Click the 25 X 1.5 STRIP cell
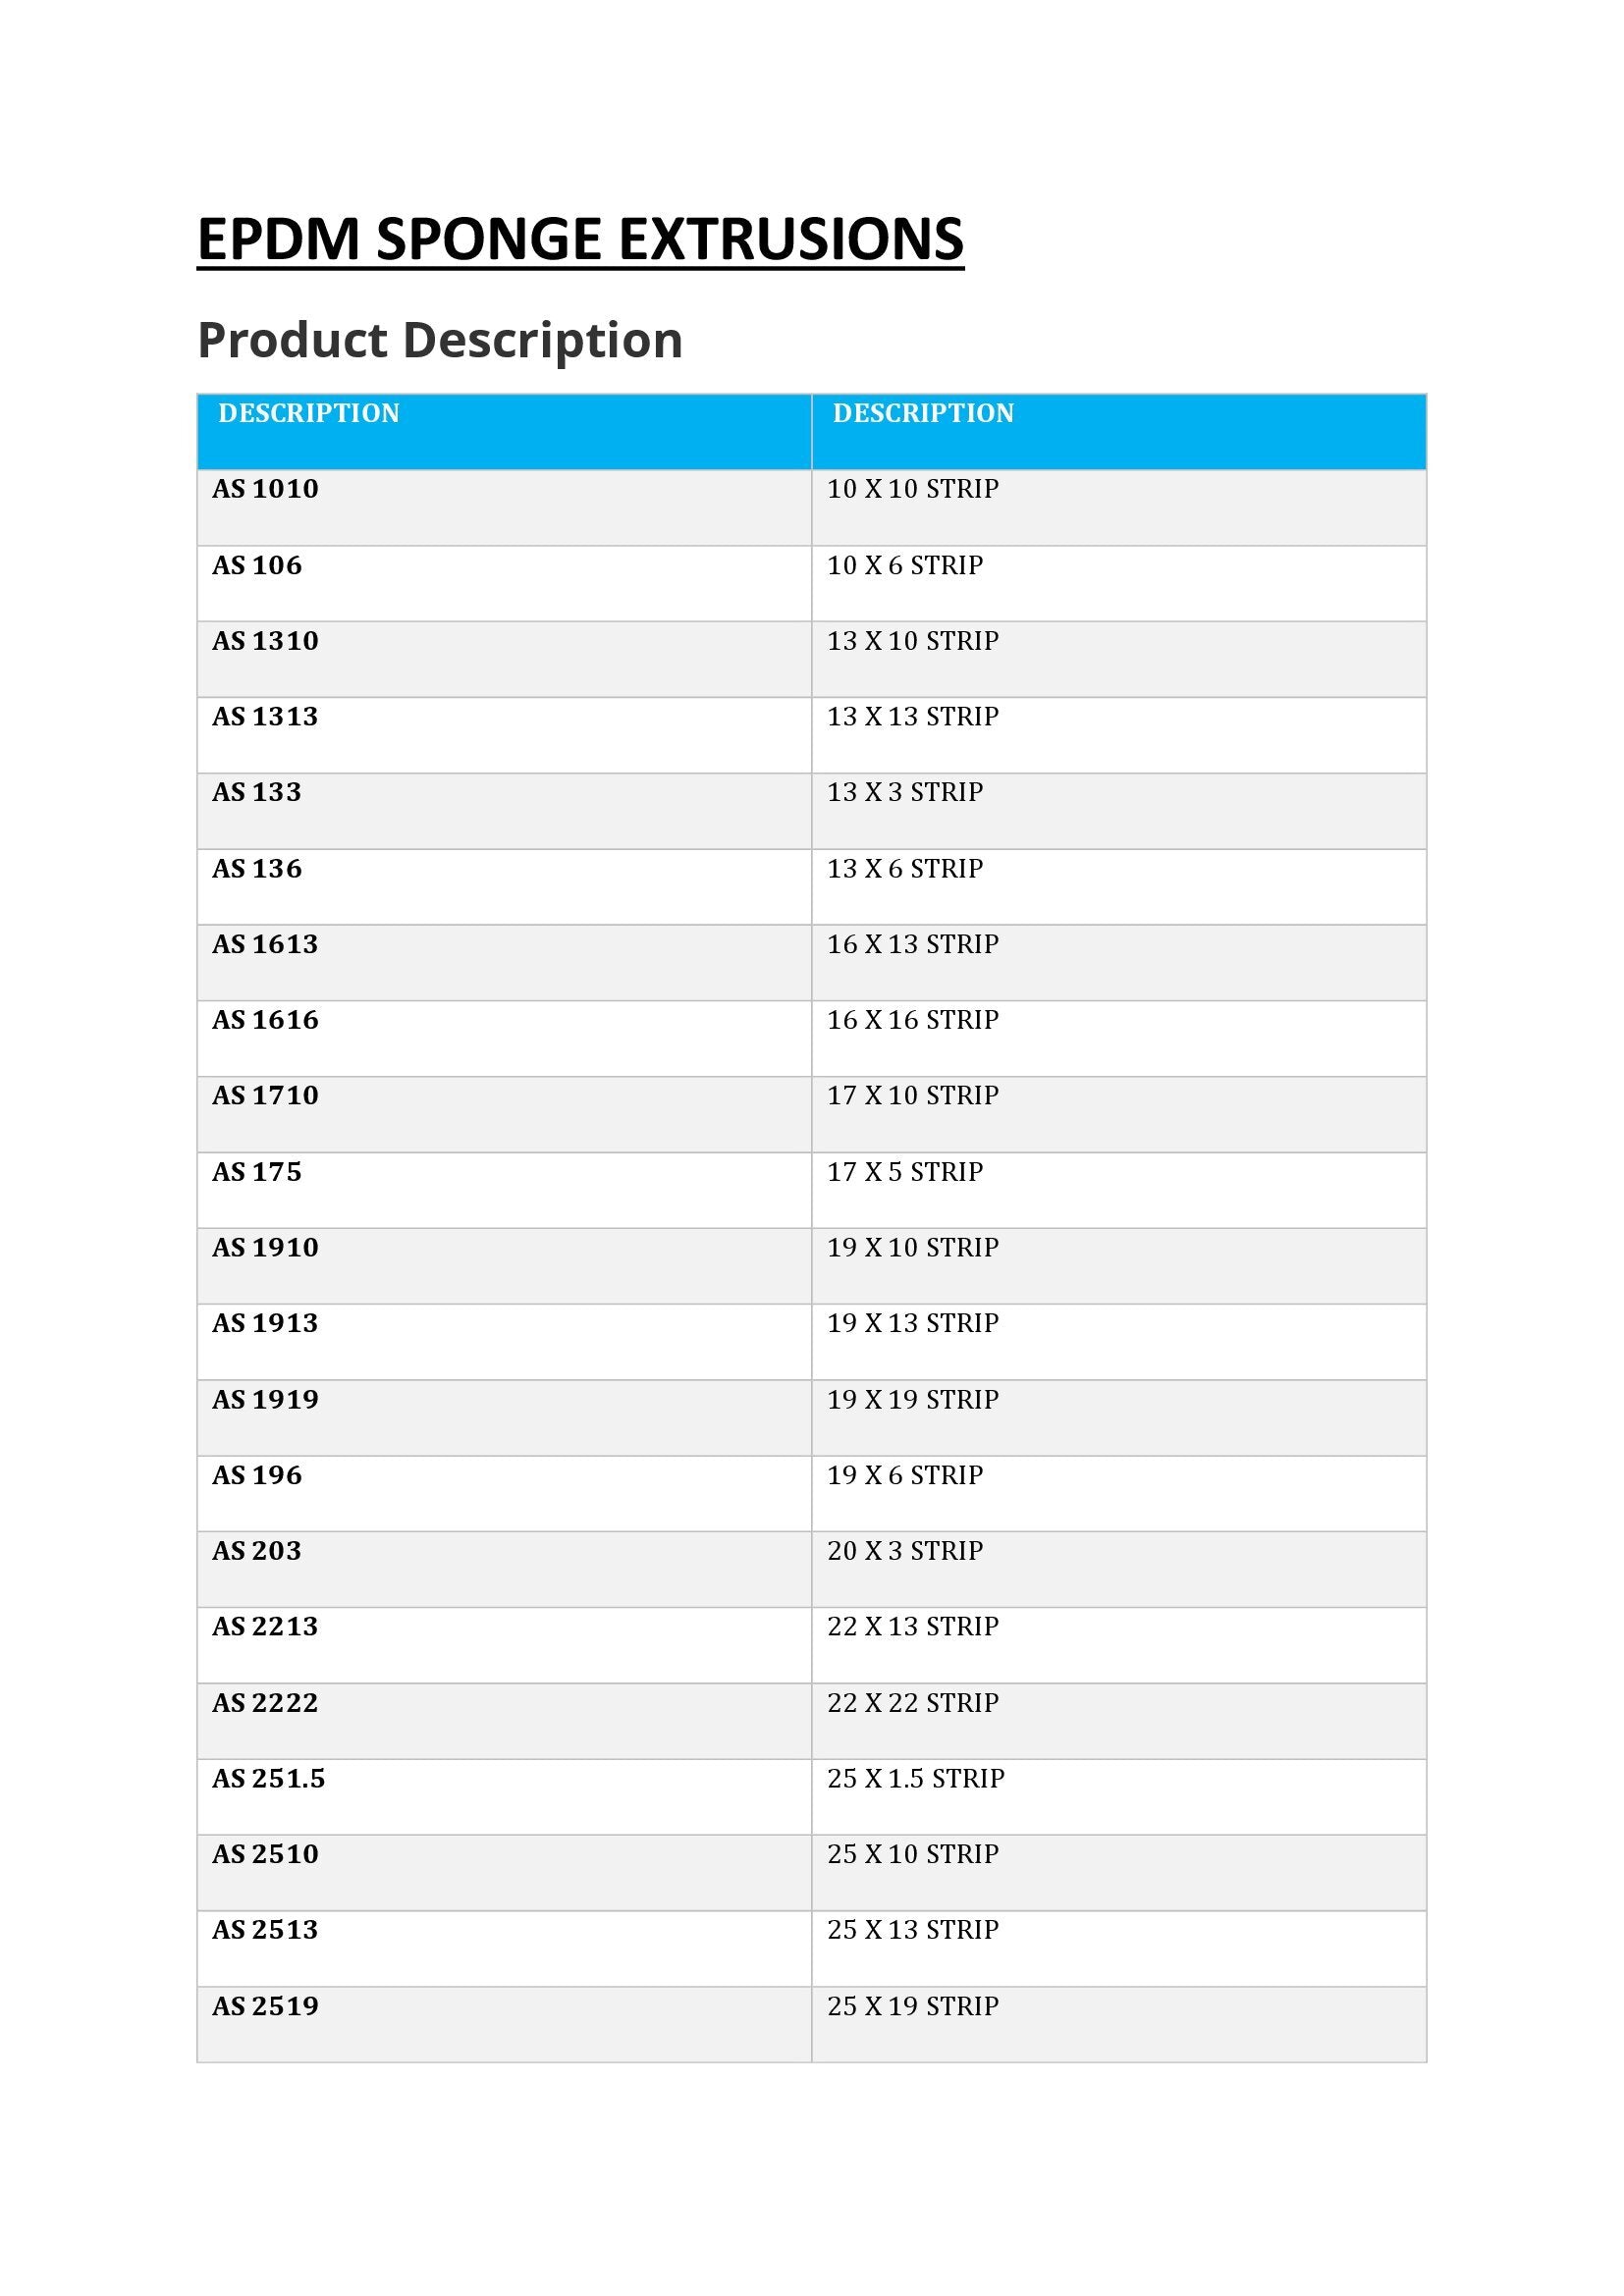 (x=915, y=1779)
